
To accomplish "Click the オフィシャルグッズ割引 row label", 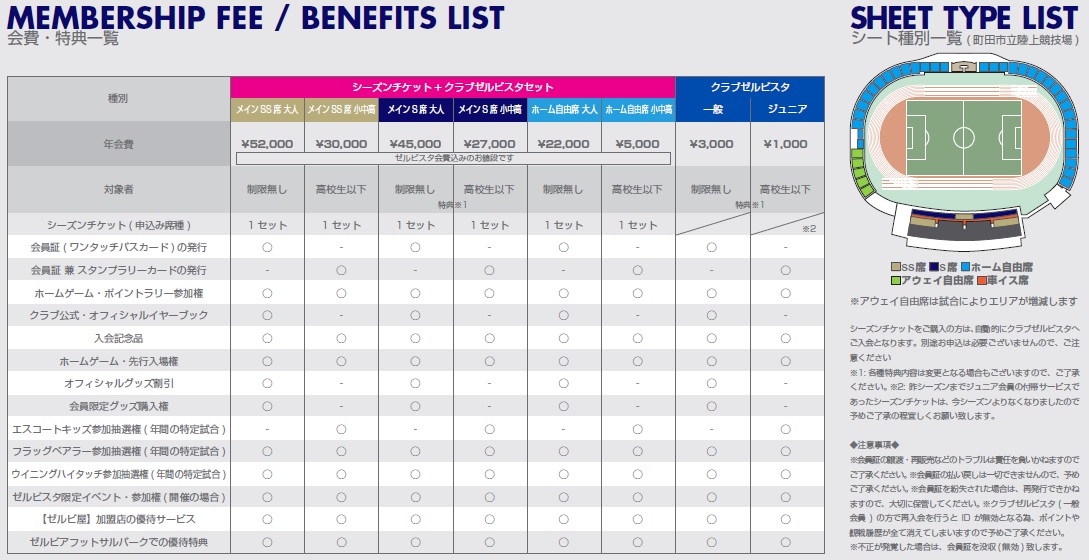I will [119, 383].
